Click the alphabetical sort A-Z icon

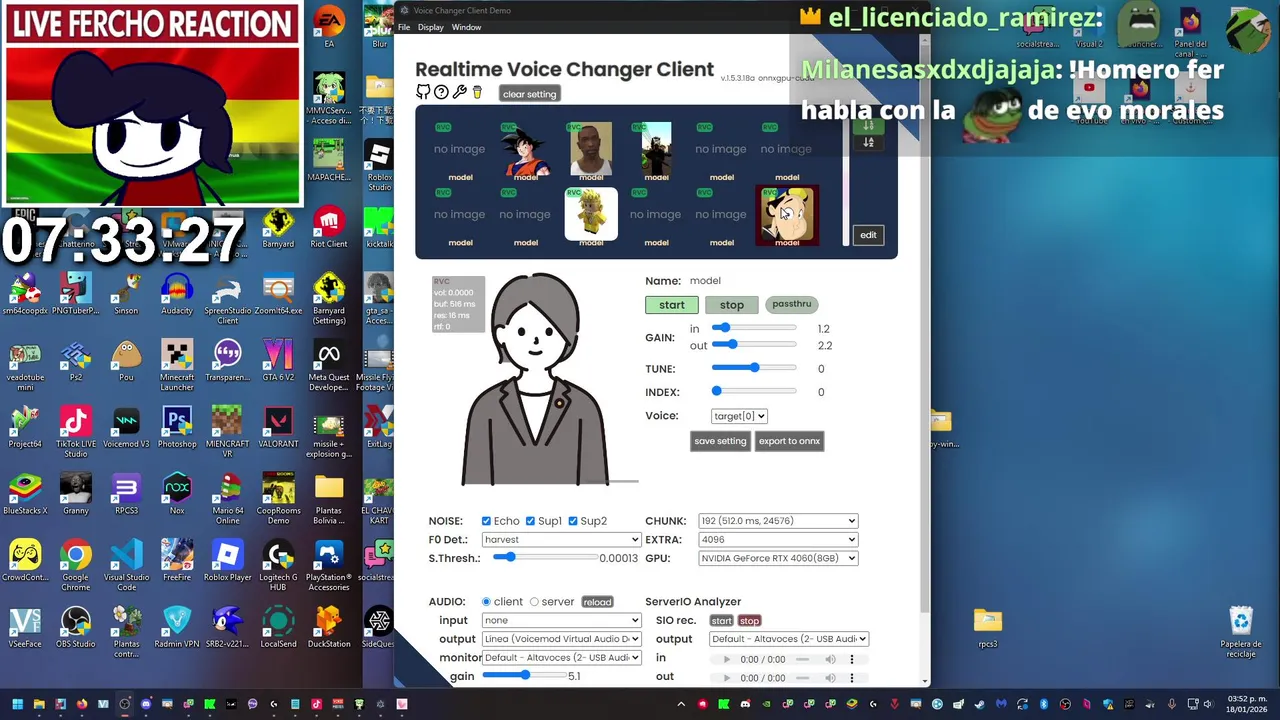pyautogui.click(x=868, y=143)
